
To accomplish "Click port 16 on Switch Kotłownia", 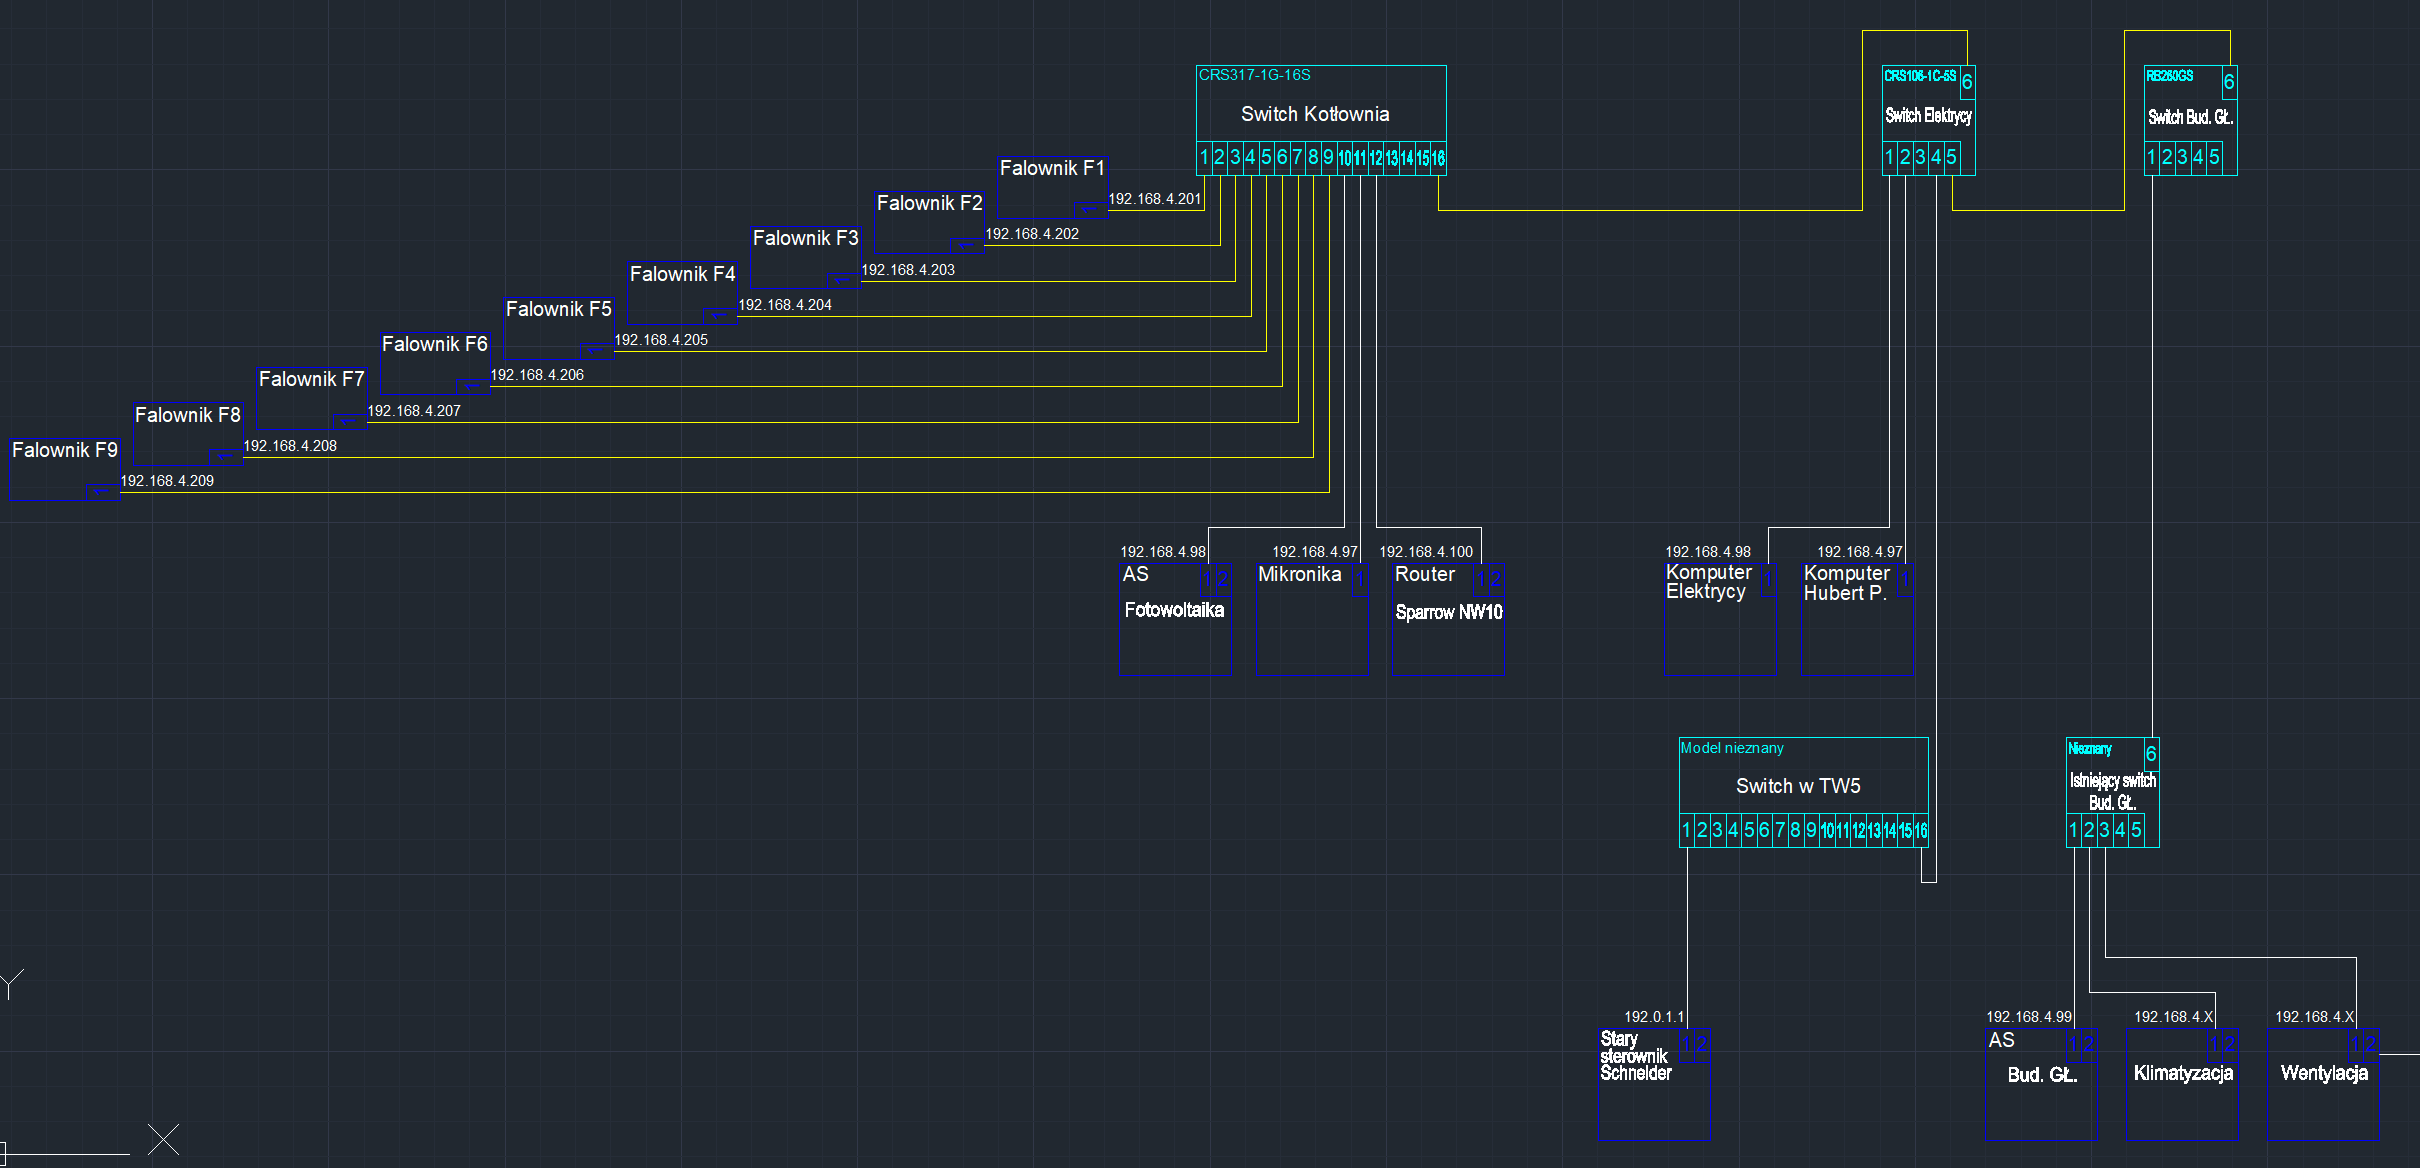I will tap(1438, 158).
